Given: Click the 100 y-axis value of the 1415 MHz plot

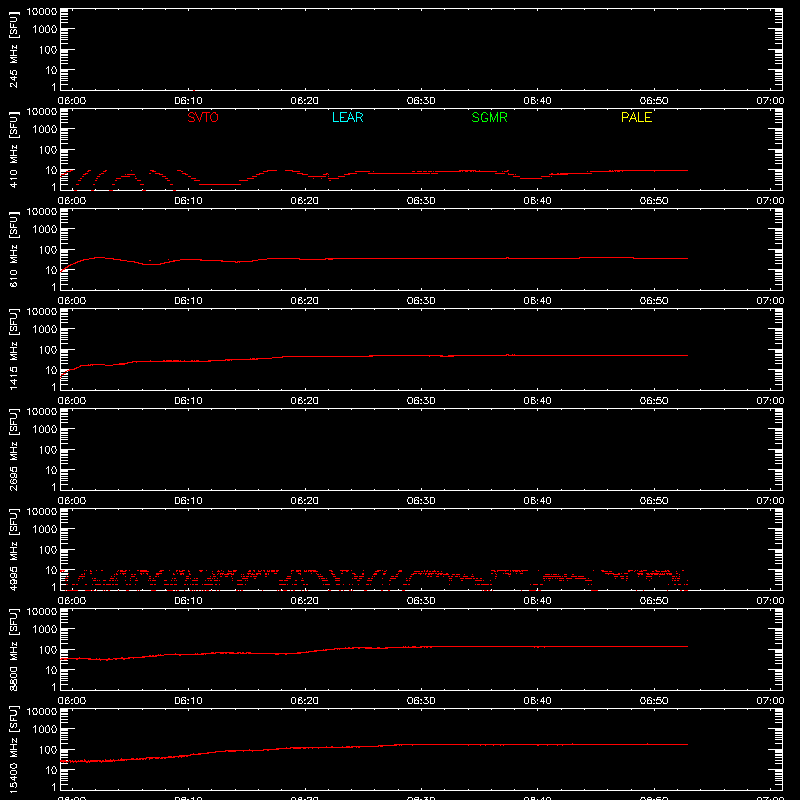Looking at the screenshot, I should click(49, 350).
